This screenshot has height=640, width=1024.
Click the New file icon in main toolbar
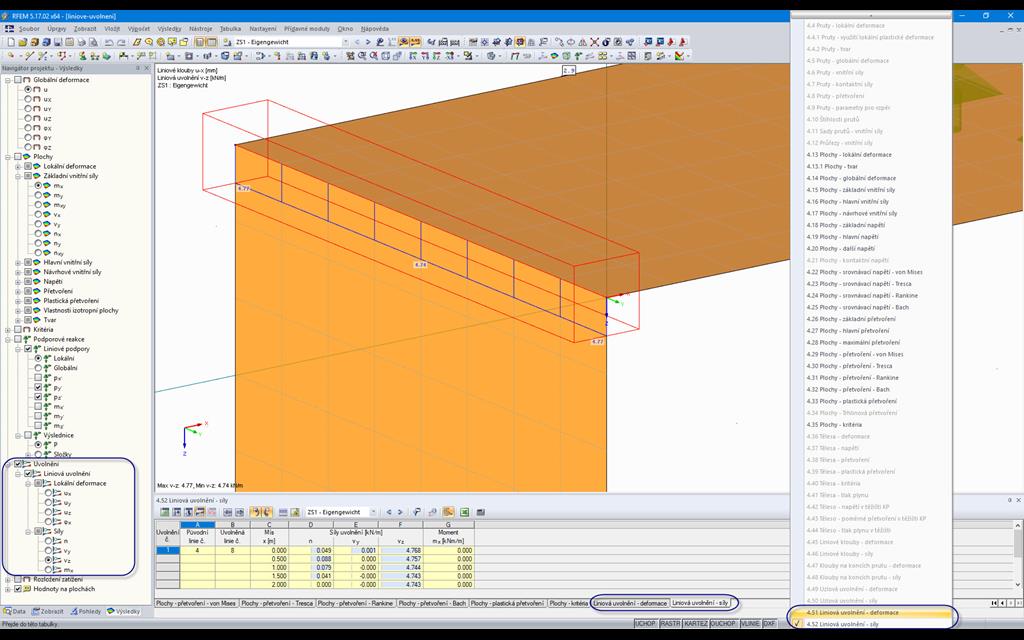coord(11,42)
